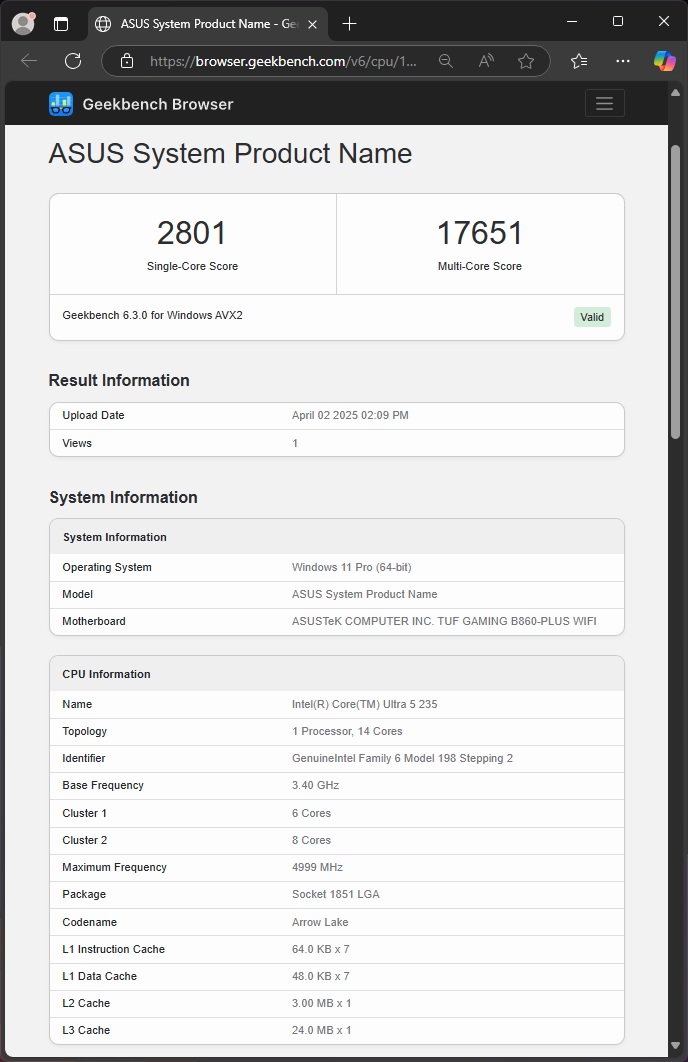Click the TUF GAMING B860-PLUS WIFI motherboard value
The image size is (688, 1062).
[444, 621]
